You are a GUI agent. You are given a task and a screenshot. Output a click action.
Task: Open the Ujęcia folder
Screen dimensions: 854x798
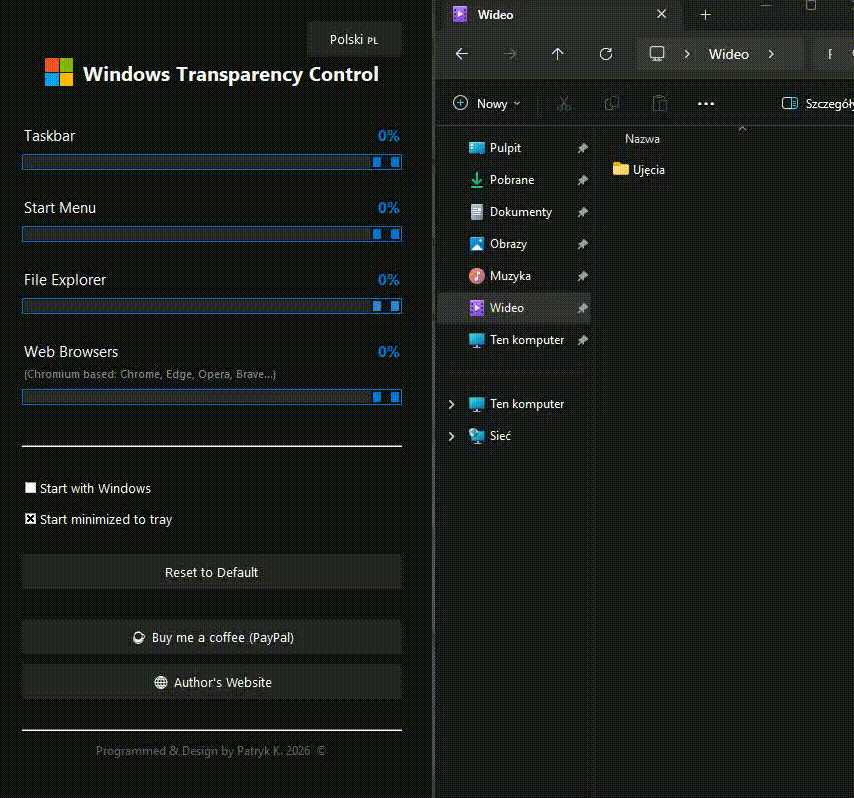click(x=646, y=169)
